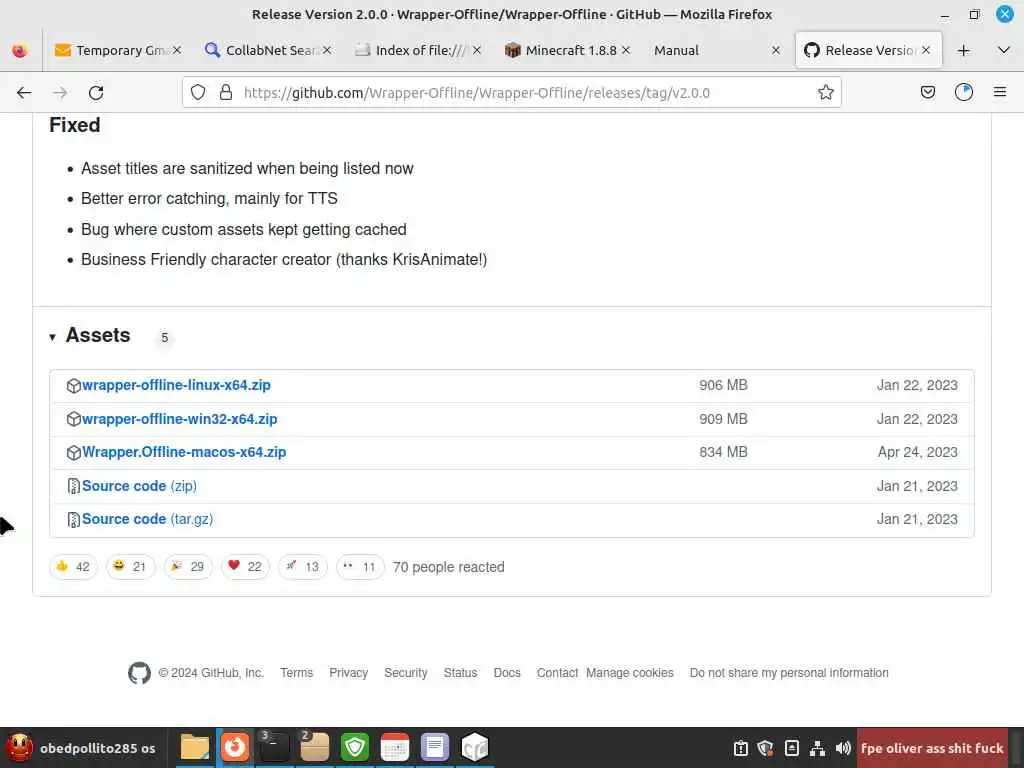Image resolution: width=1024 pixels, height=768 pixels.
Task: Click 70 people reacted text
Action: (449, 567)
